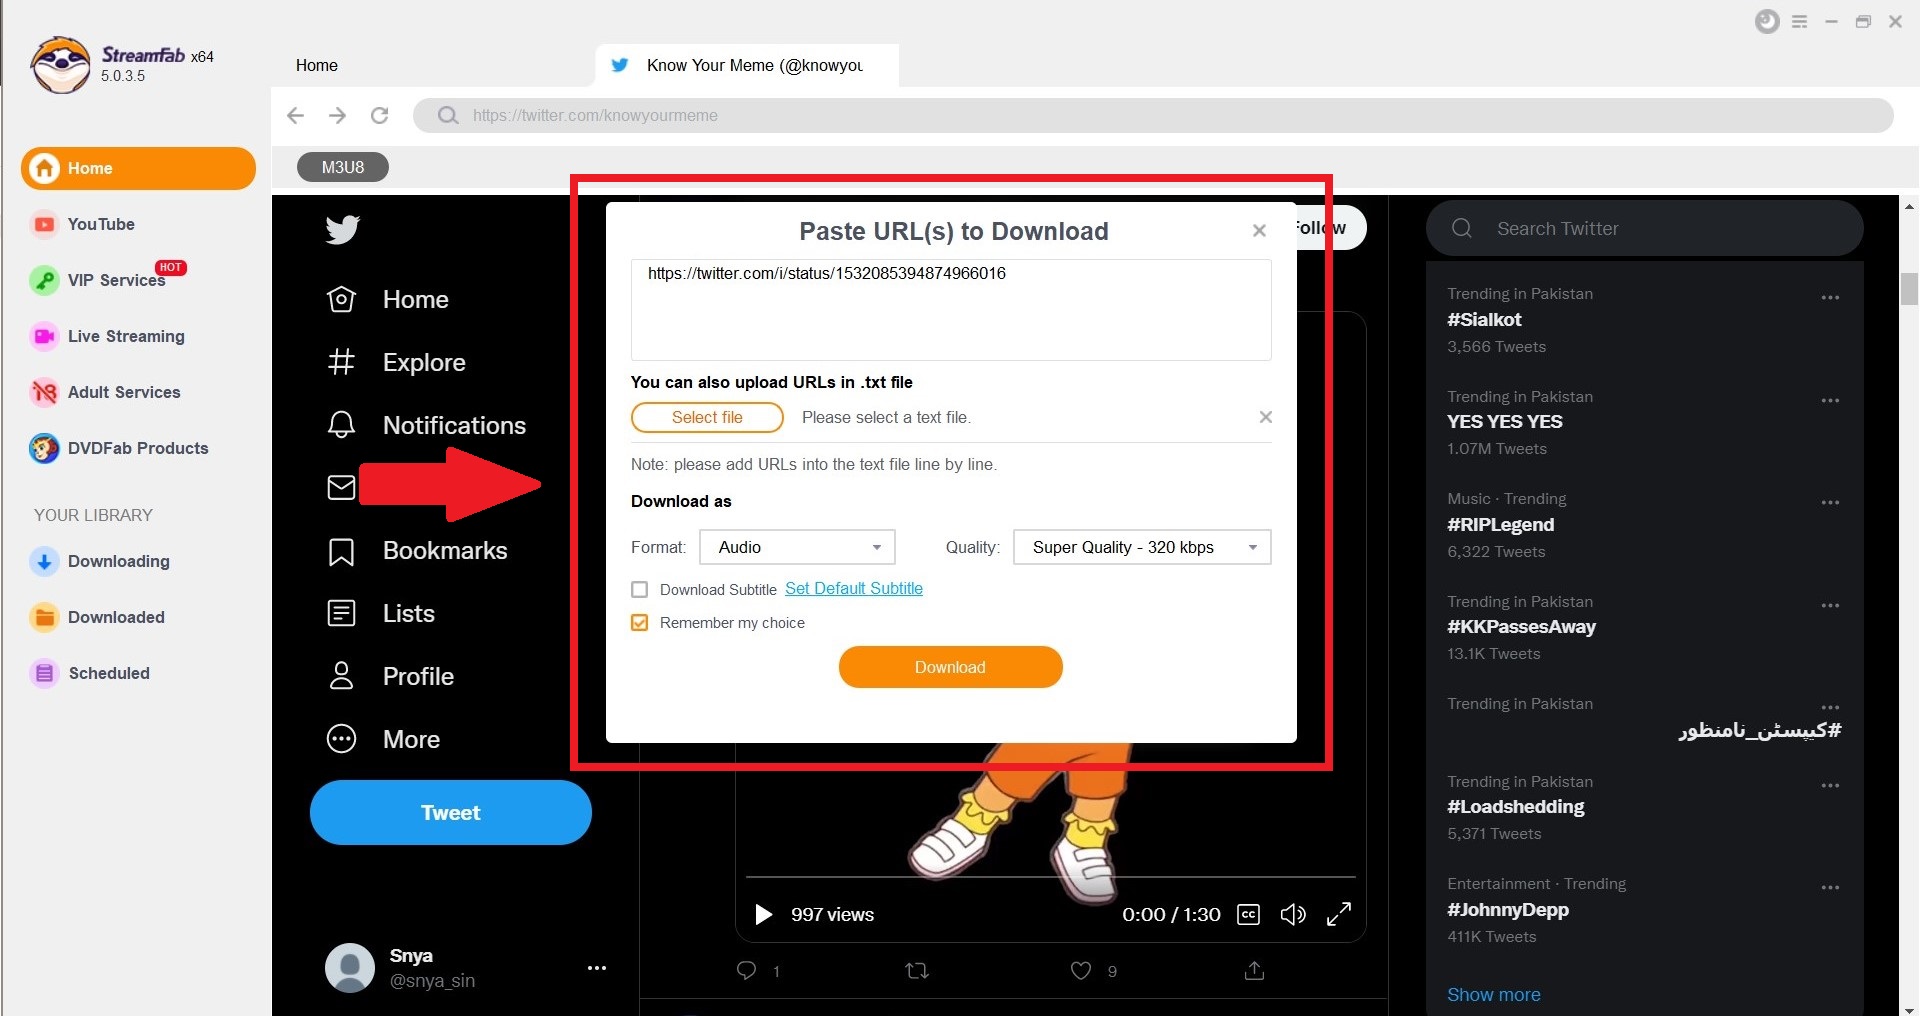
Task: Open Twitter Notifications
Action: click(426, 425)
